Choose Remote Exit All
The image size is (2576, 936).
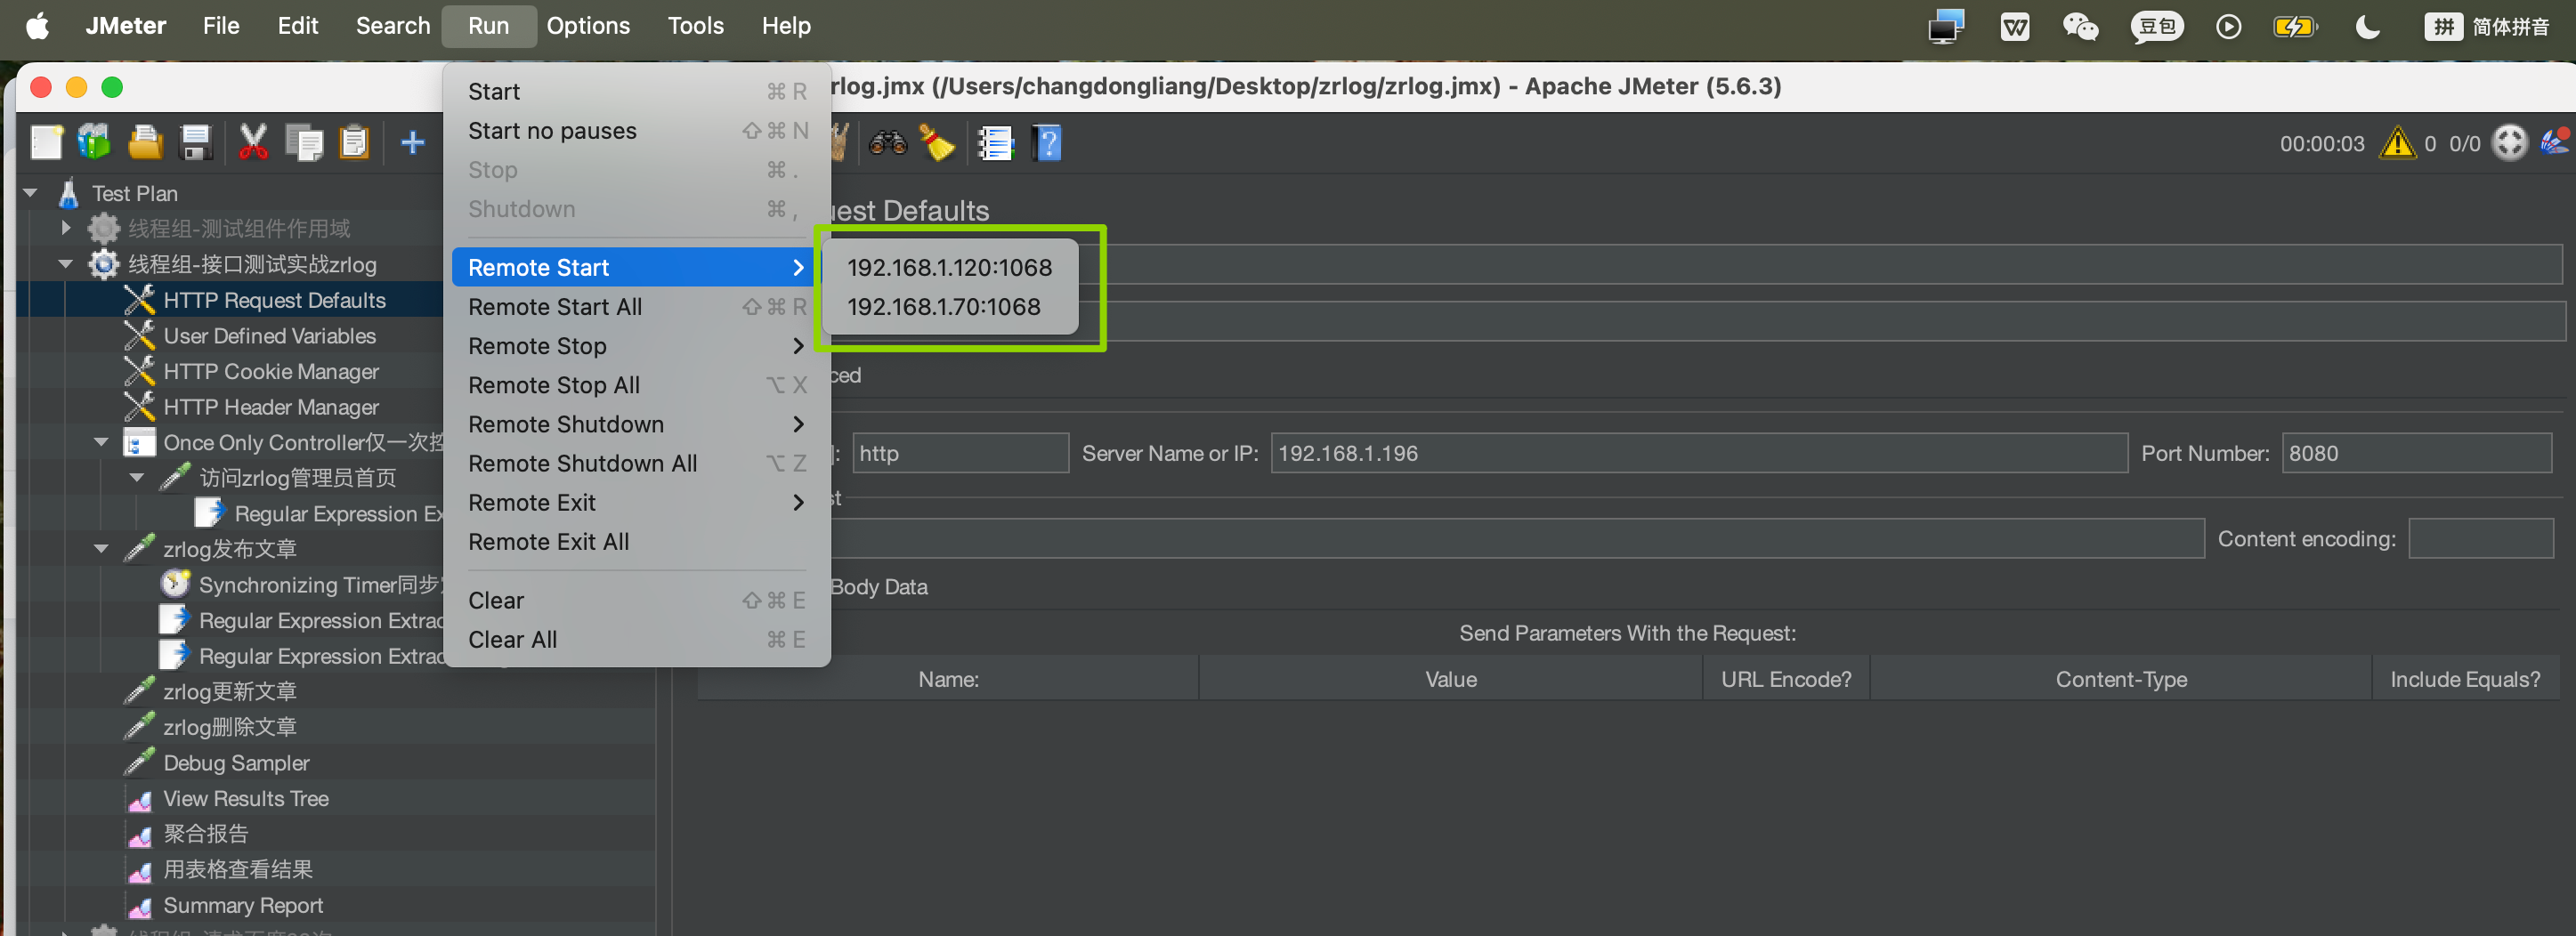click(x=636, y=542)
